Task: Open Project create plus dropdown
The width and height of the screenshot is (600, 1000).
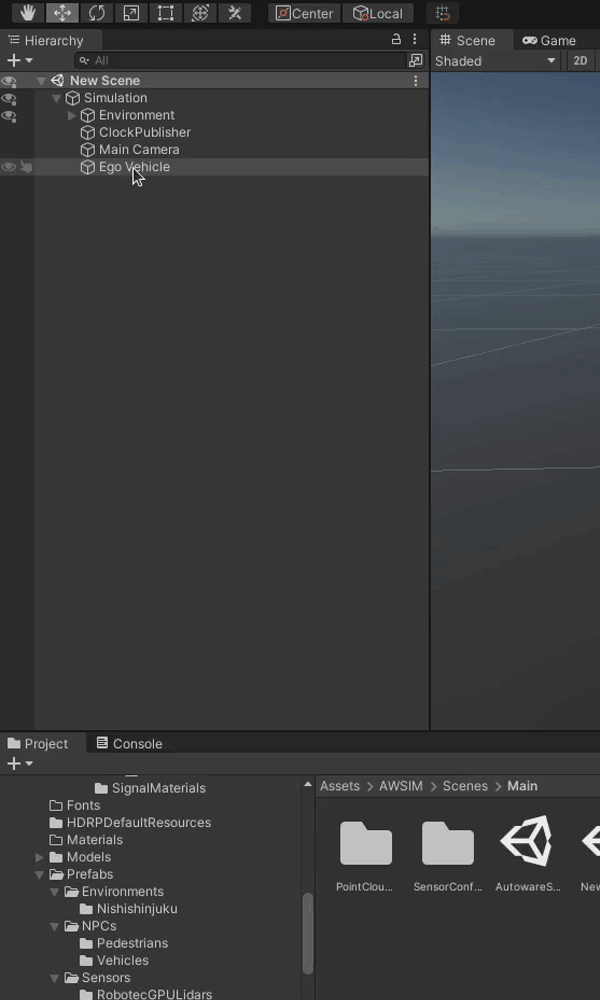Action: click(19, 763)
